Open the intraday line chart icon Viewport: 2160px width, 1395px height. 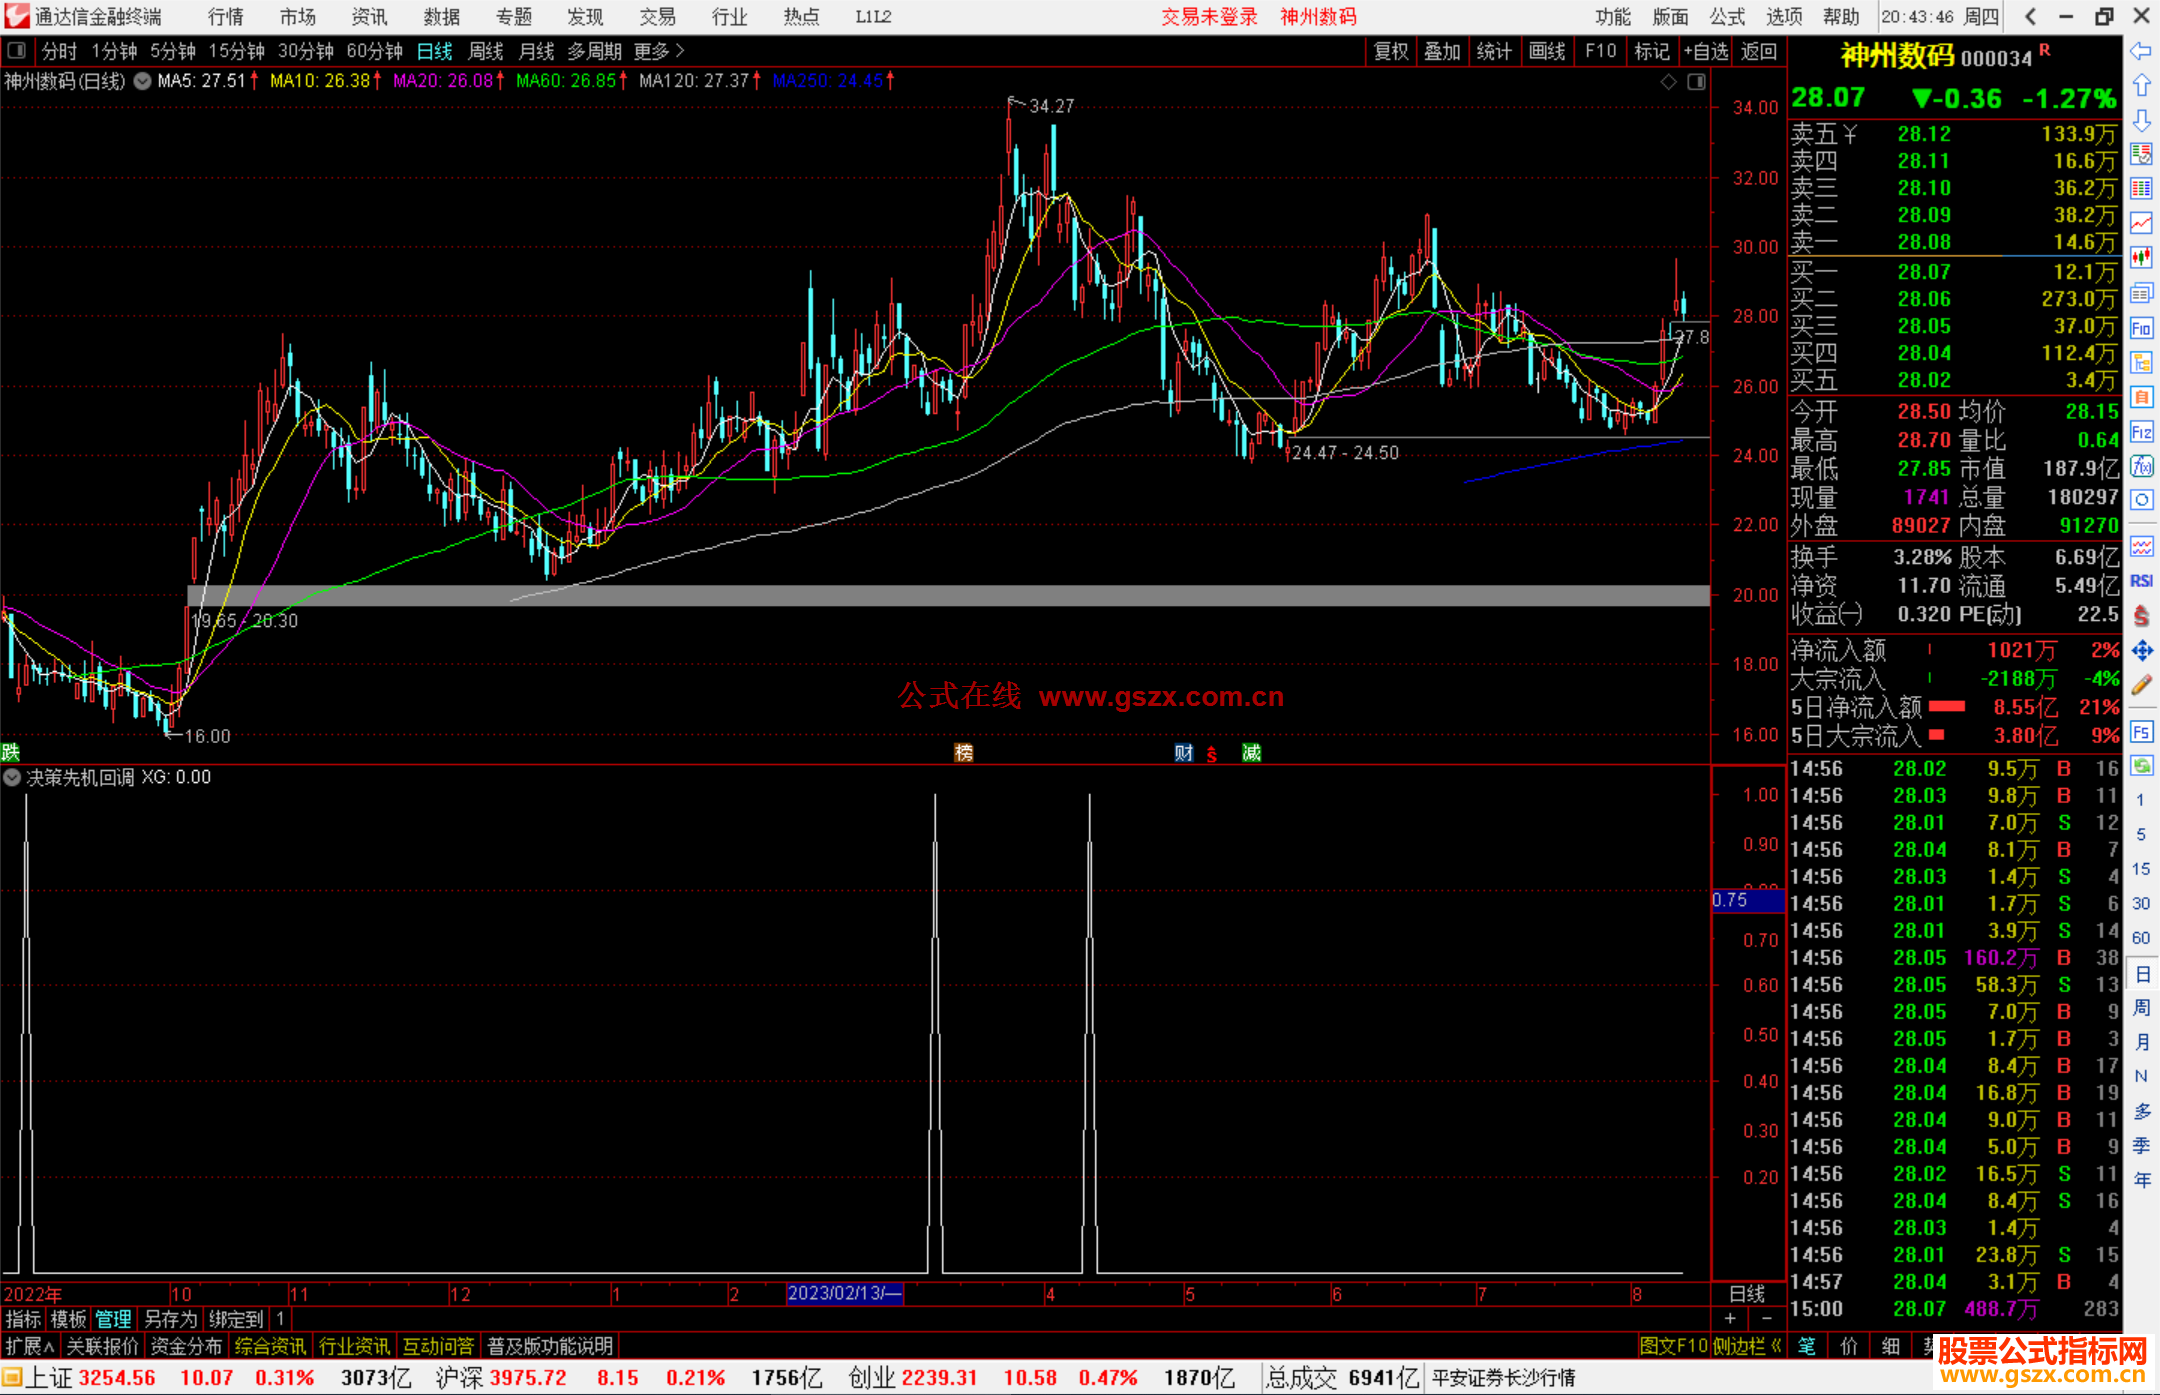tap(2141, 223)
